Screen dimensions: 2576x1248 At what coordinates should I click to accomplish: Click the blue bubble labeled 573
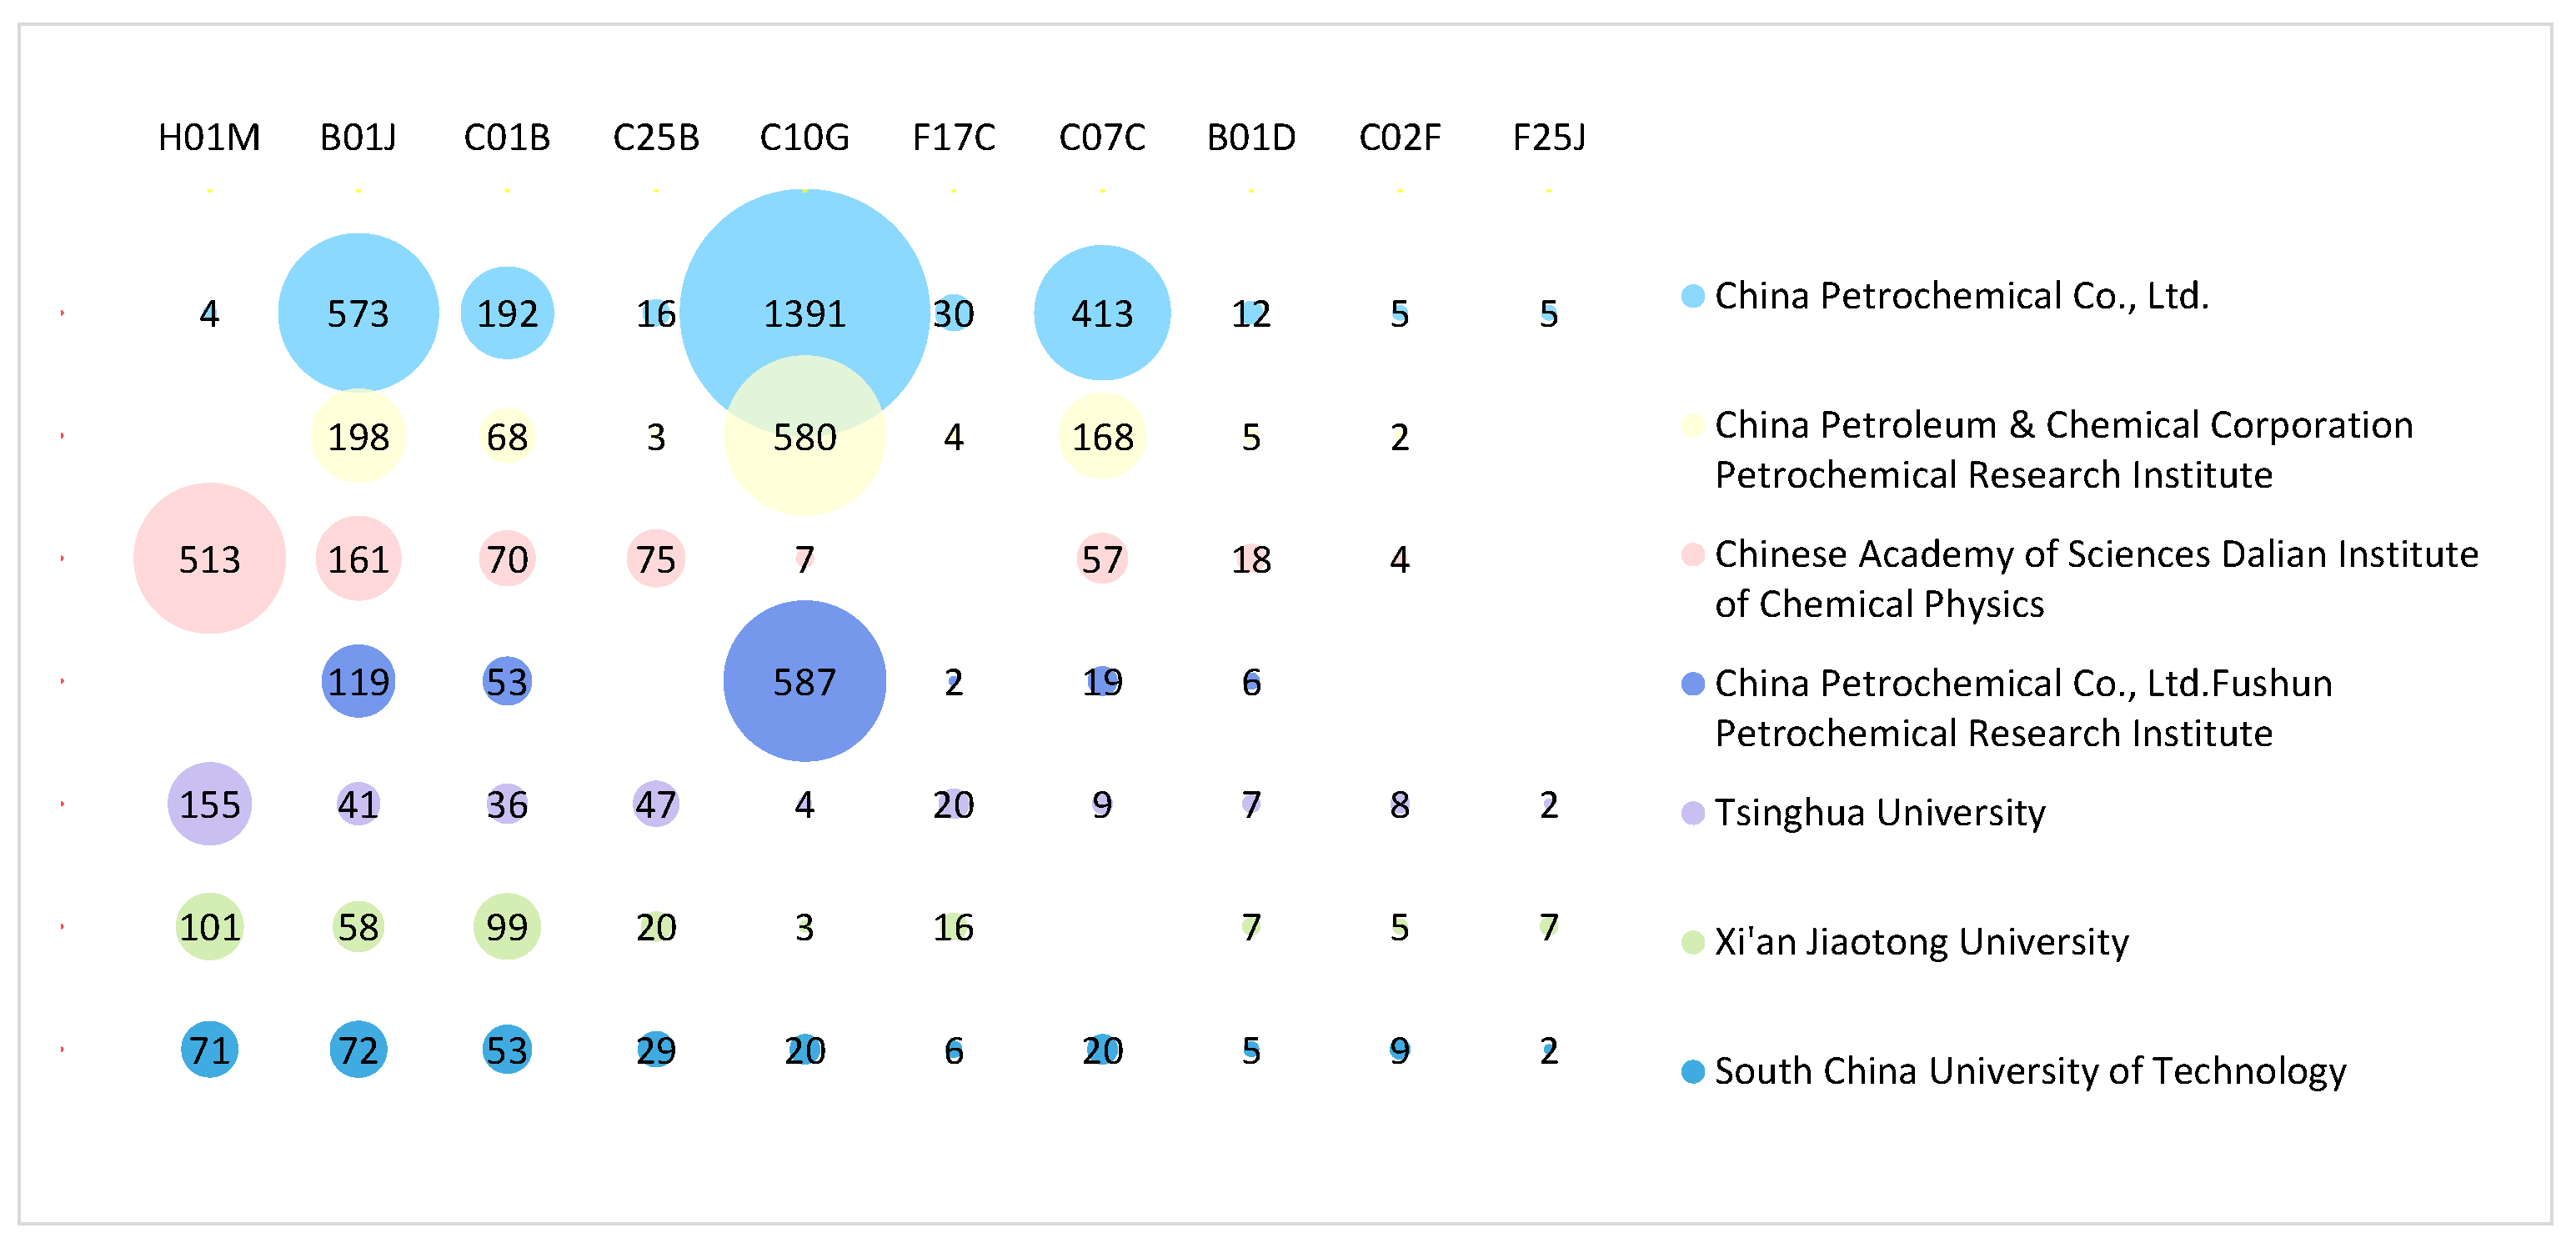[x=358, y=313]
